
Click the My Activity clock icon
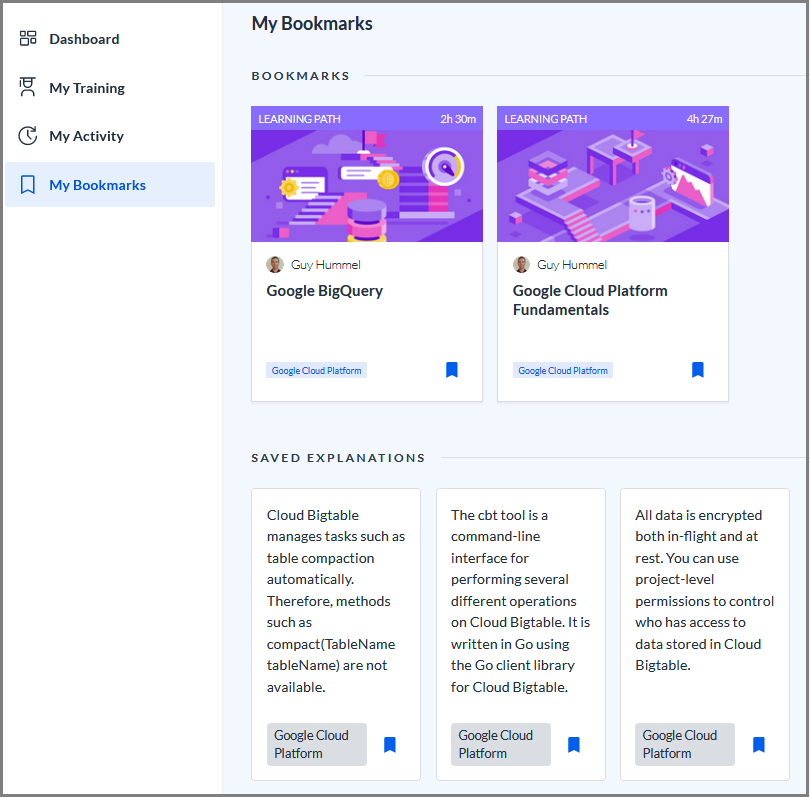pyautogui.click(x=28, y=136)
